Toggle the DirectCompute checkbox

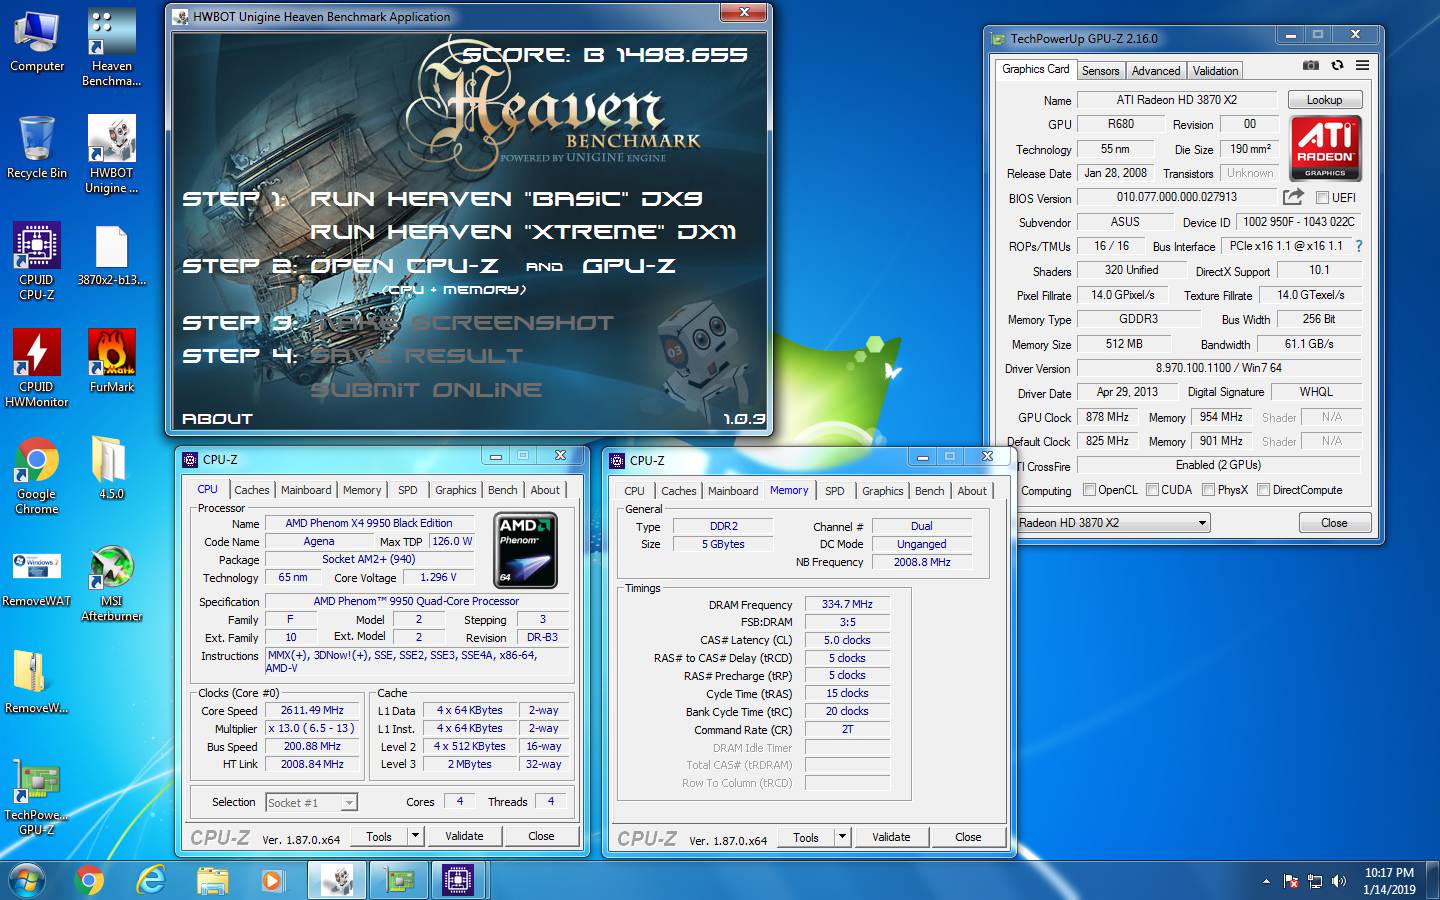[1263, 490]
